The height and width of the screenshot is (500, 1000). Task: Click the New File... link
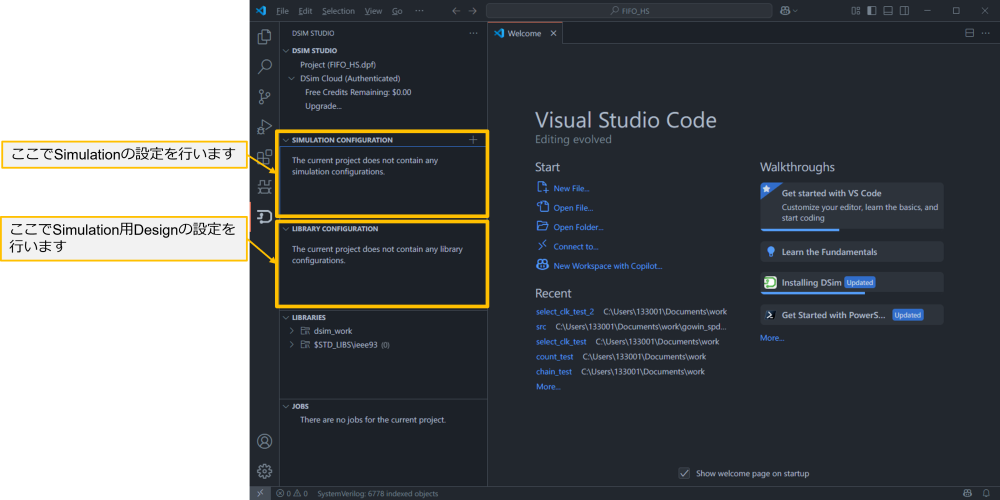pos(571,189)
